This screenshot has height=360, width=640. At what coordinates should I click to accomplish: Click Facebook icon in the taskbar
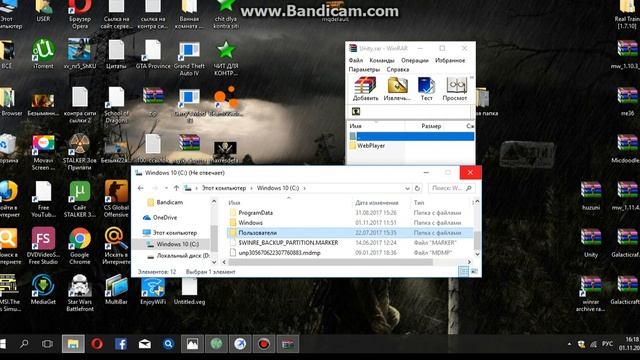(121, 344)
